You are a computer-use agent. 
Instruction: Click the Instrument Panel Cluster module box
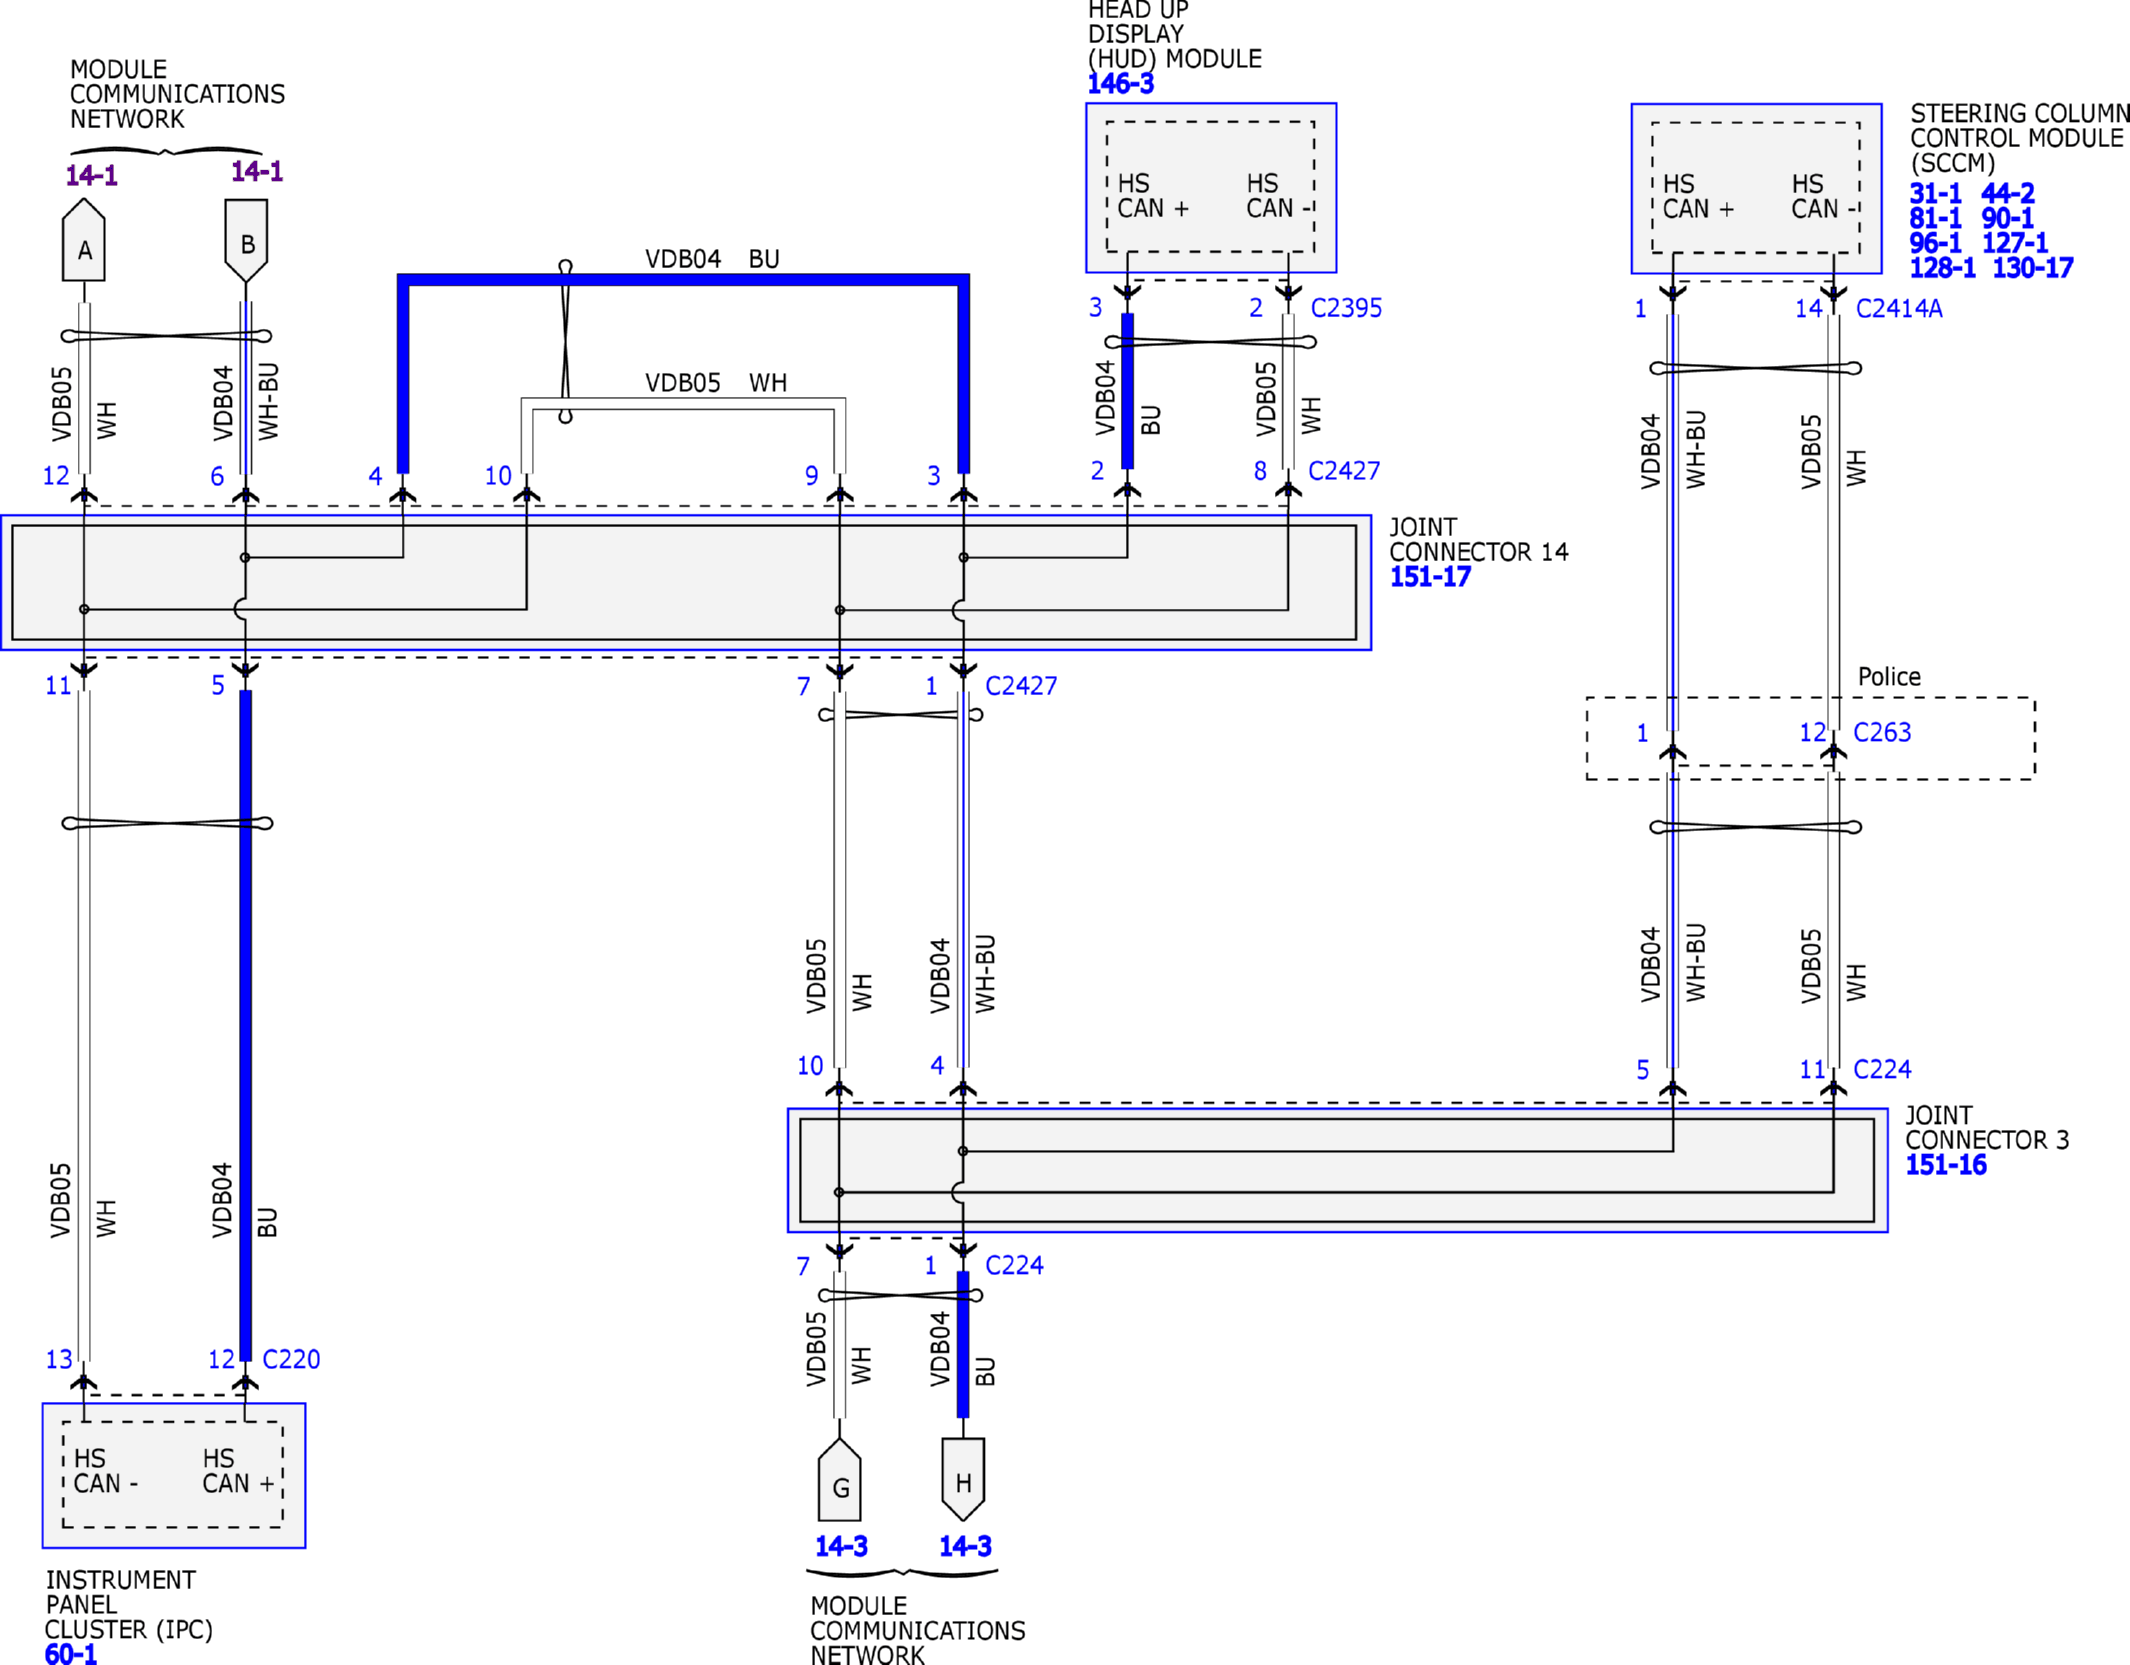pyautogui.click(x=174, y=1475)
